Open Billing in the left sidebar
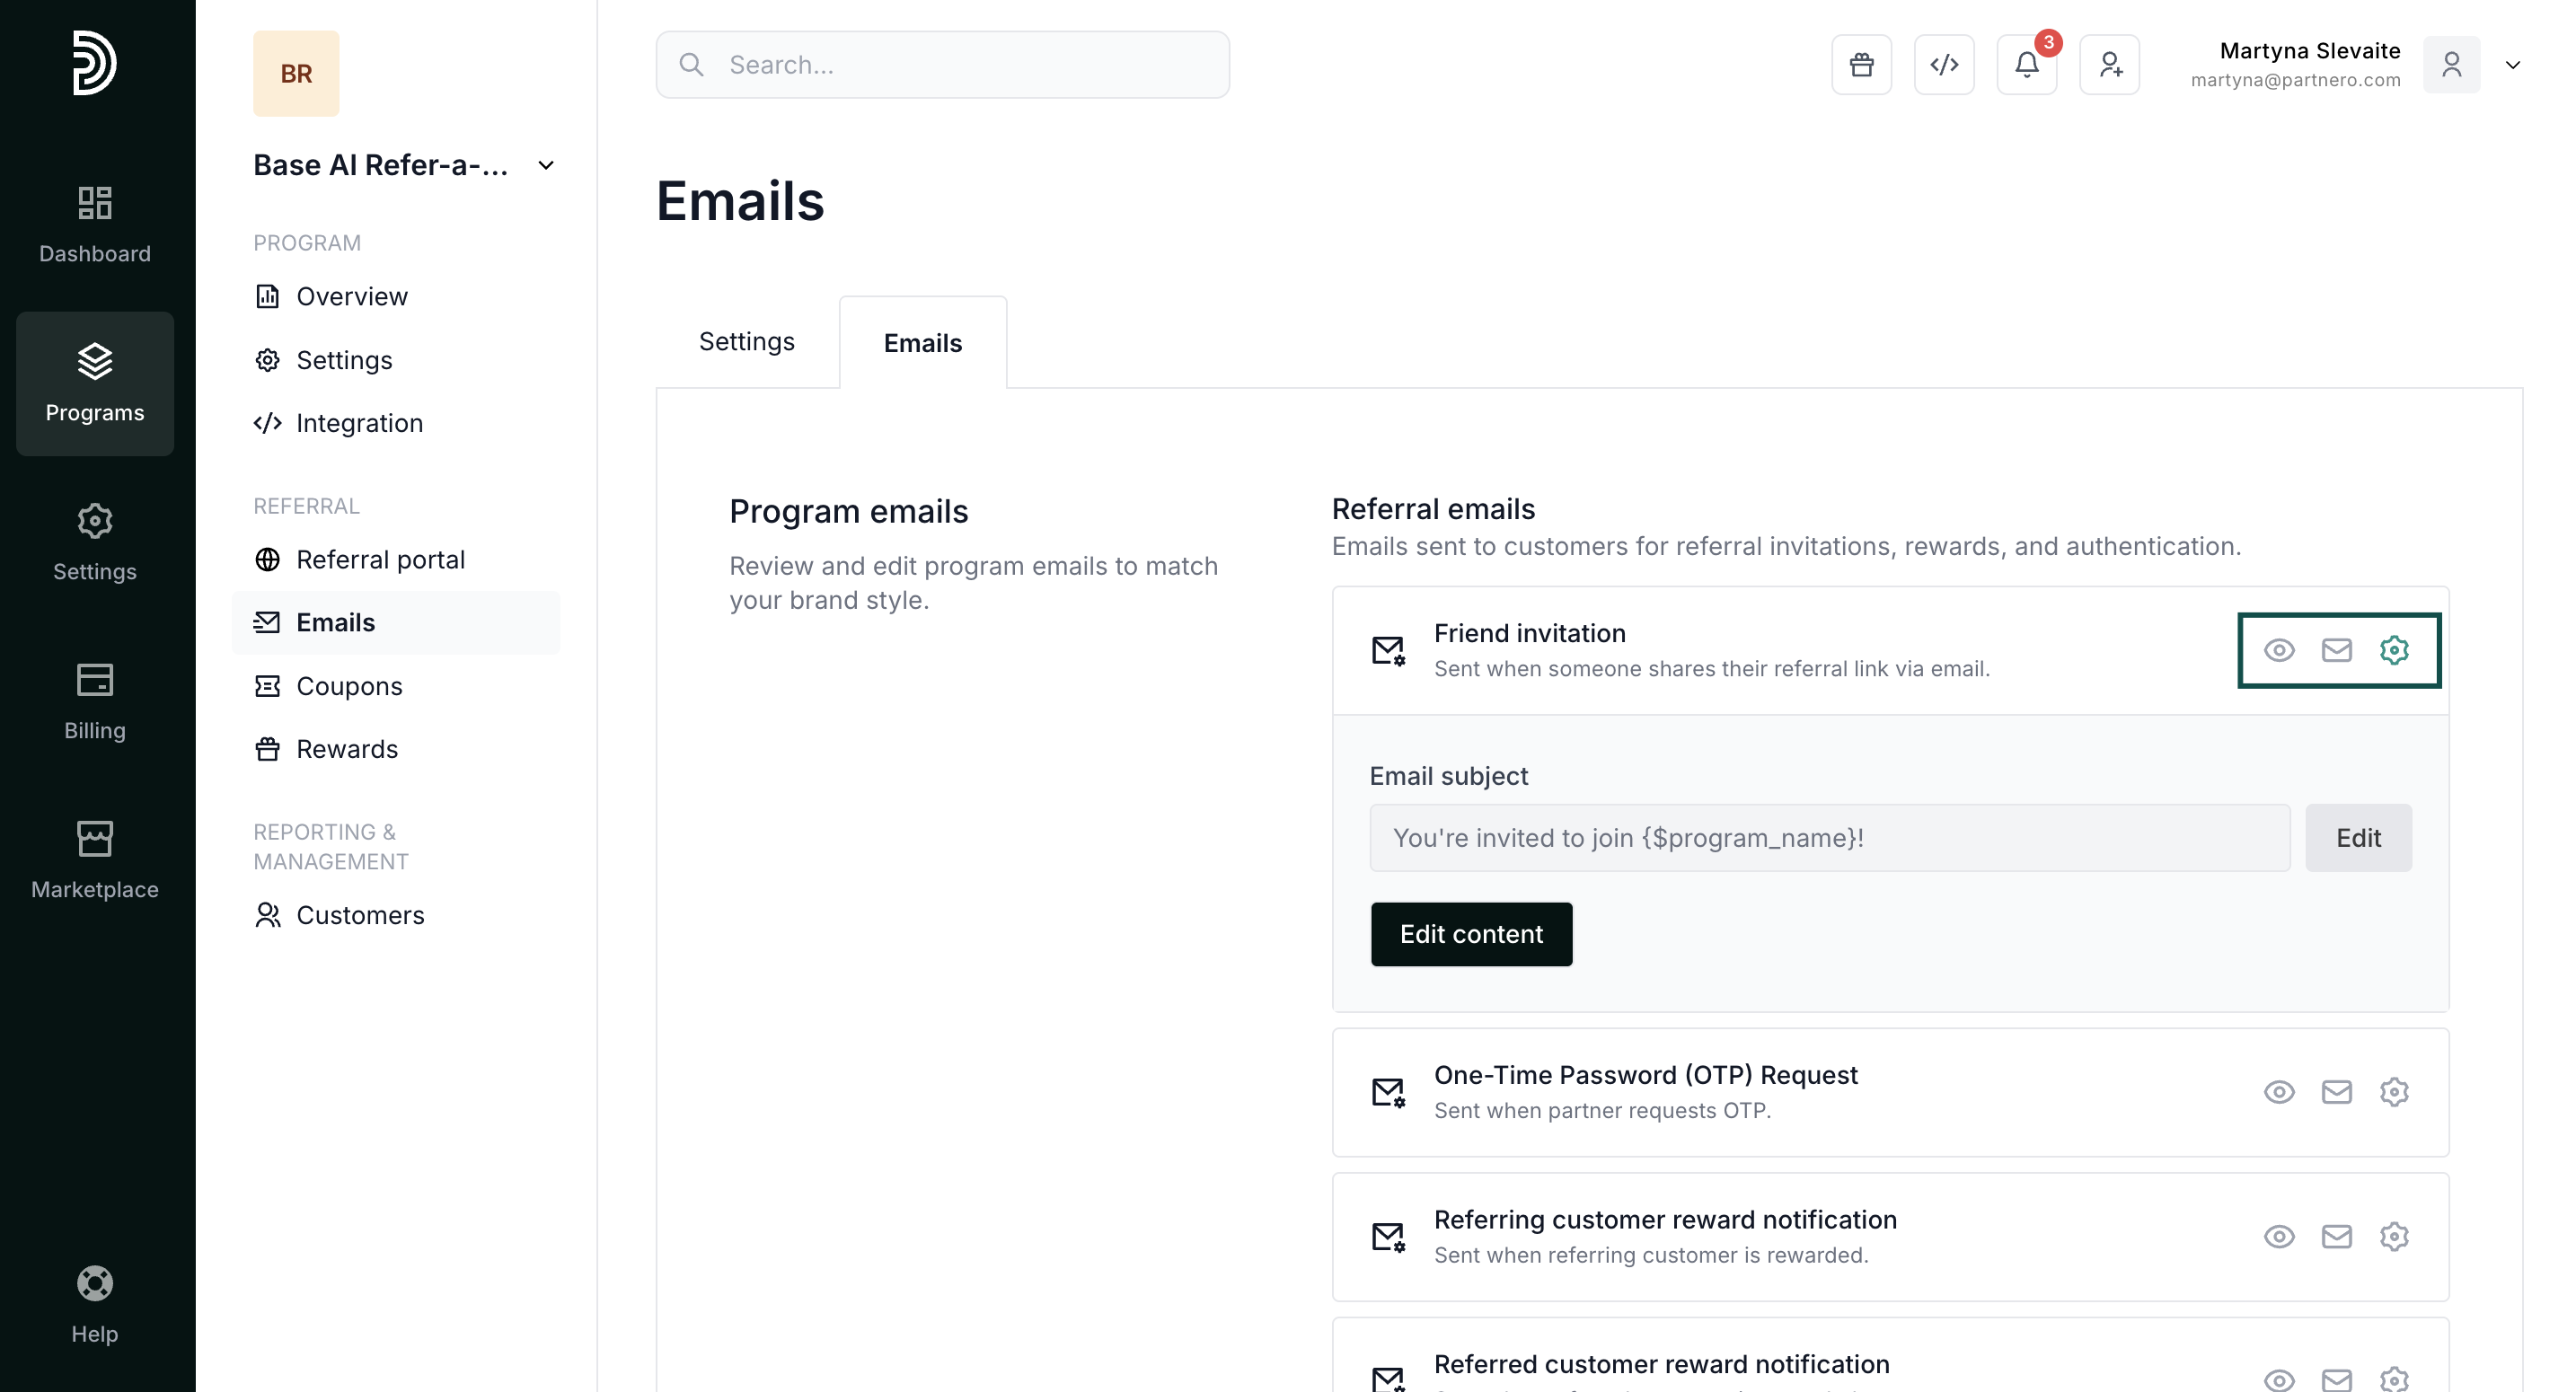Viewport: 2576px width, 1392px height. click(95, 701)
